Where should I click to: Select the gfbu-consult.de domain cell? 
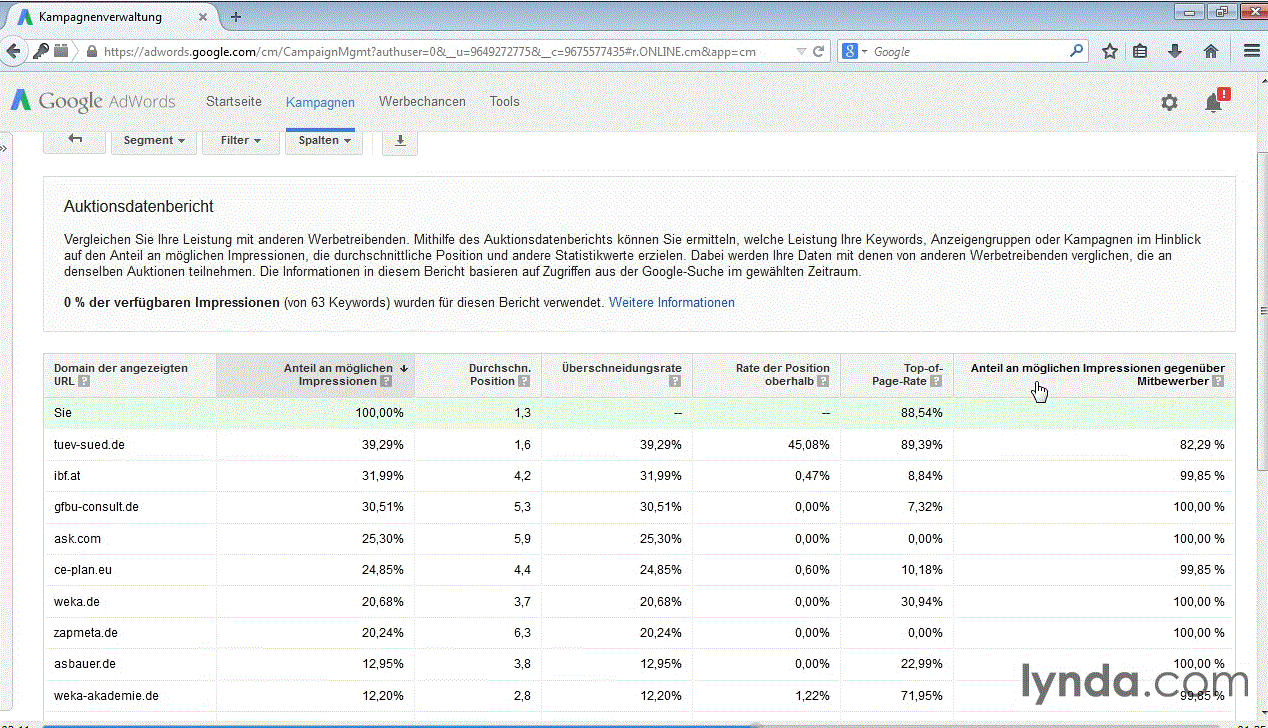click(96, 507)
